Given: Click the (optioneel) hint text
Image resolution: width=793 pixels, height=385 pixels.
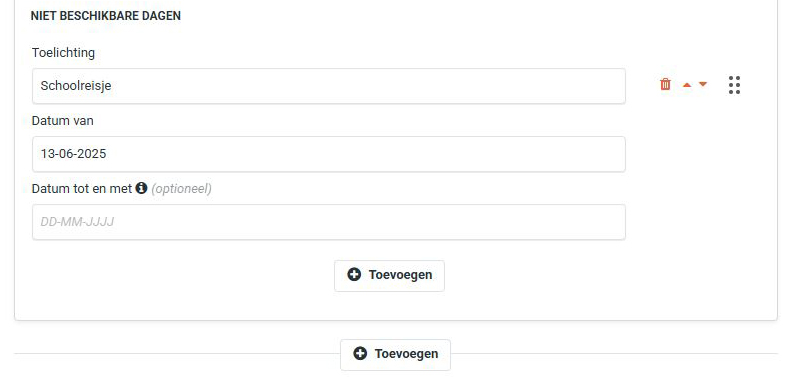Looking at the screenshot, I should pyautogui.click(x=181, y=189).
